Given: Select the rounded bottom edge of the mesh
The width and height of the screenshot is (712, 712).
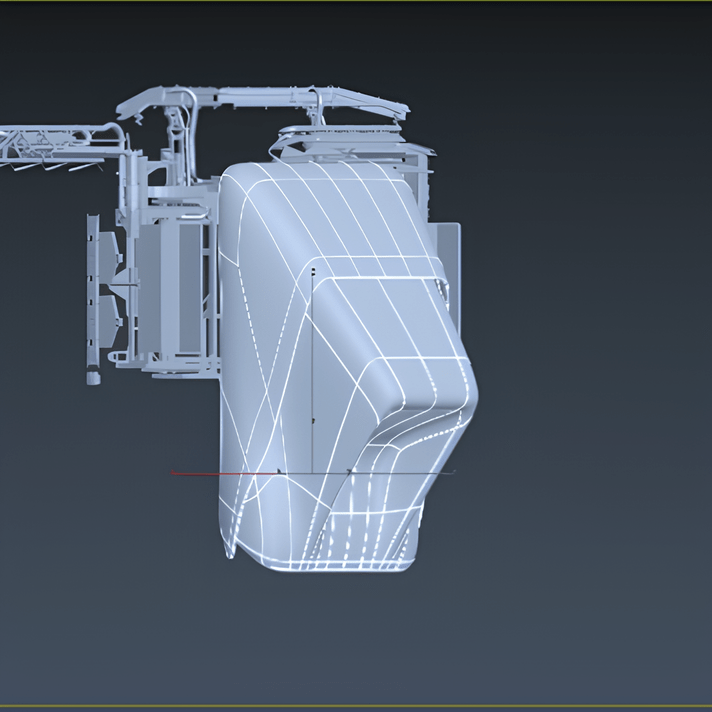Looking at the screenshot, I should [x=330, y=565].
